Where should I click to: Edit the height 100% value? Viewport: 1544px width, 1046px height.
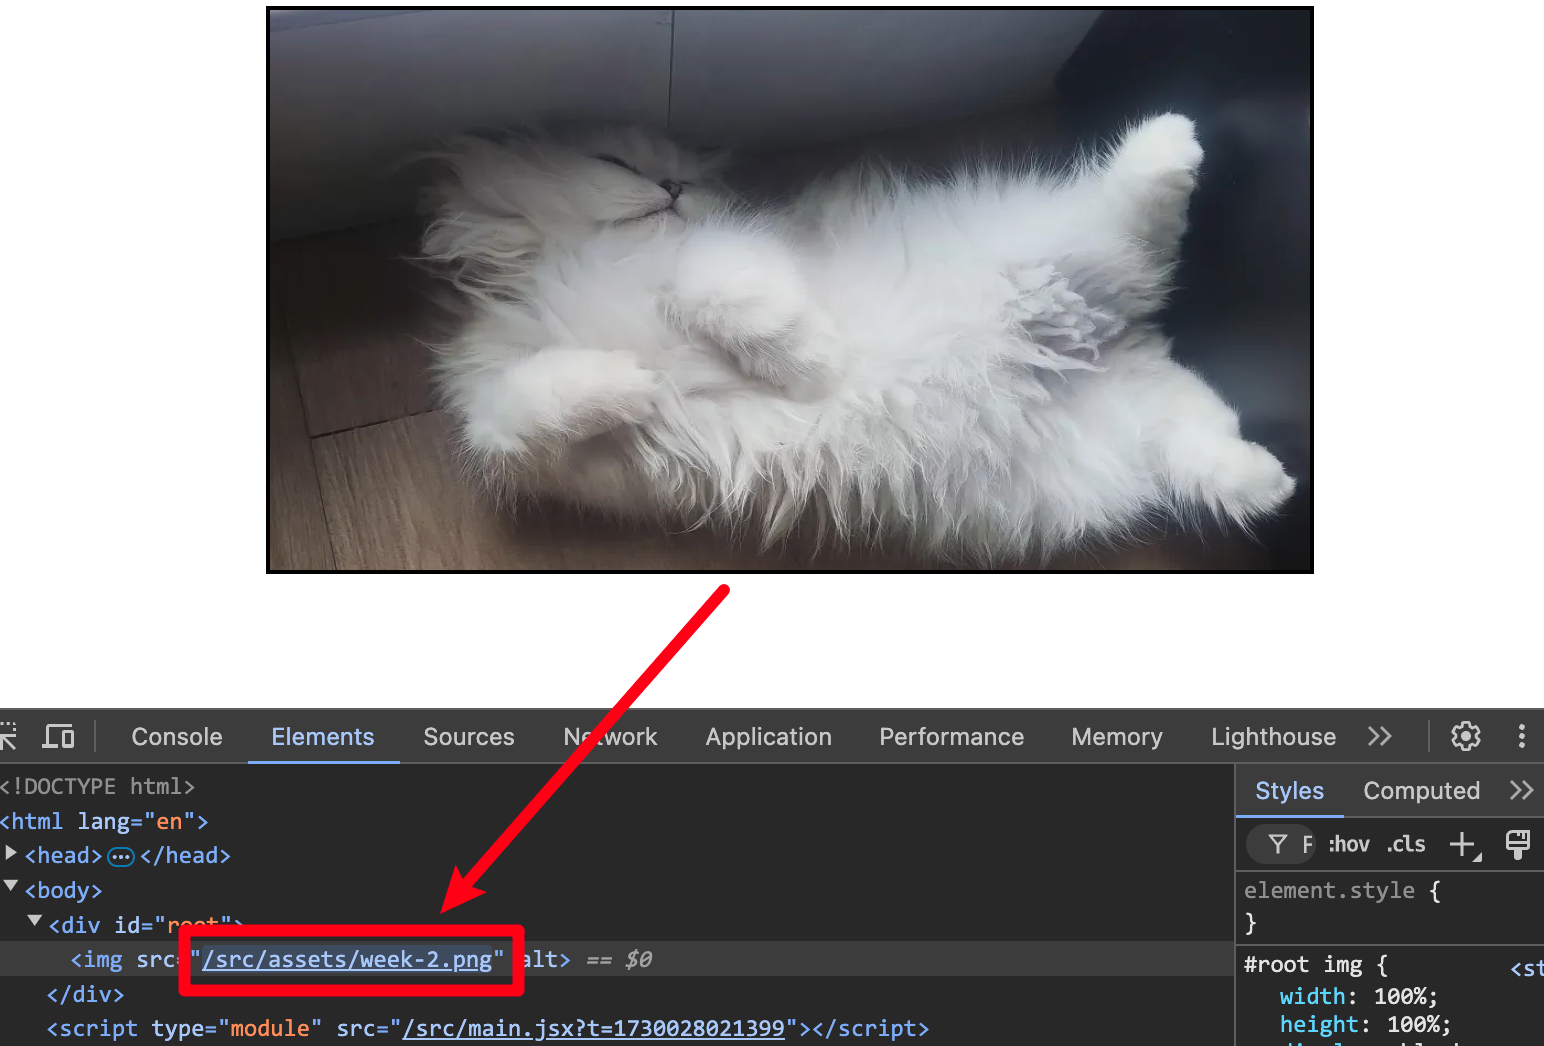click(x=1415, y=1025)
